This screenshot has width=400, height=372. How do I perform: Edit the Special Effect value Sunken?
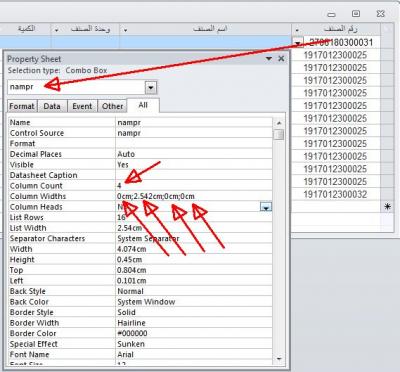tap(194, 344)
